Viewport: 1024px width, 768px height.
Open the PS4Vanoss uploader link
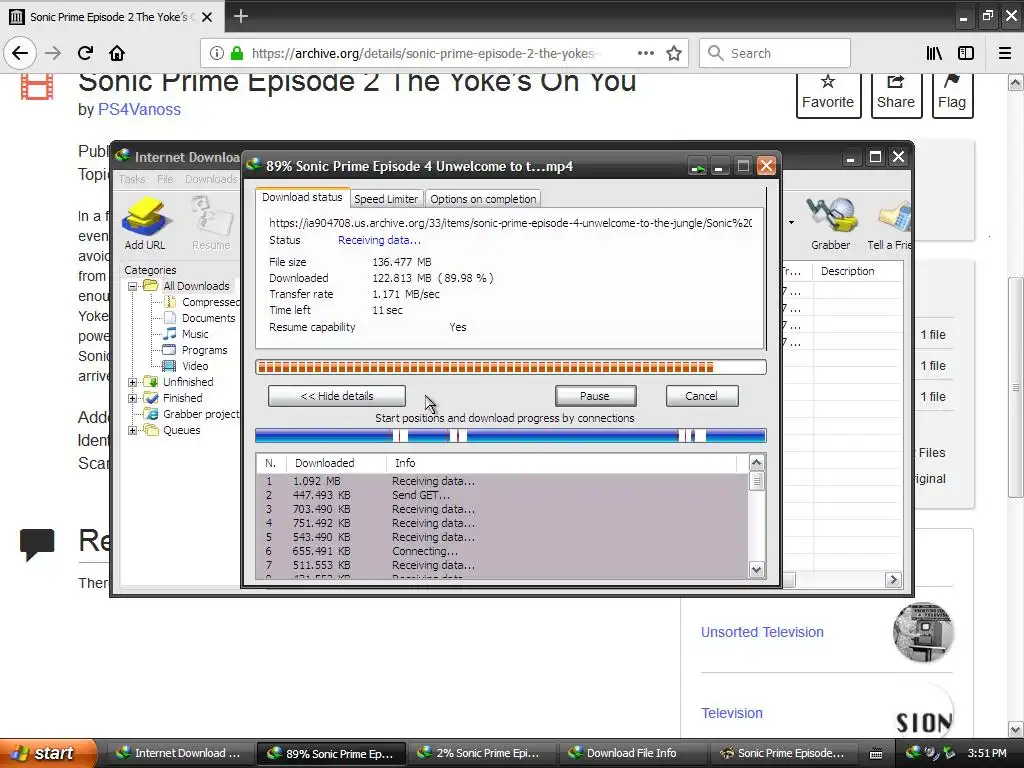pyautogui.click(x=139, y=109)
